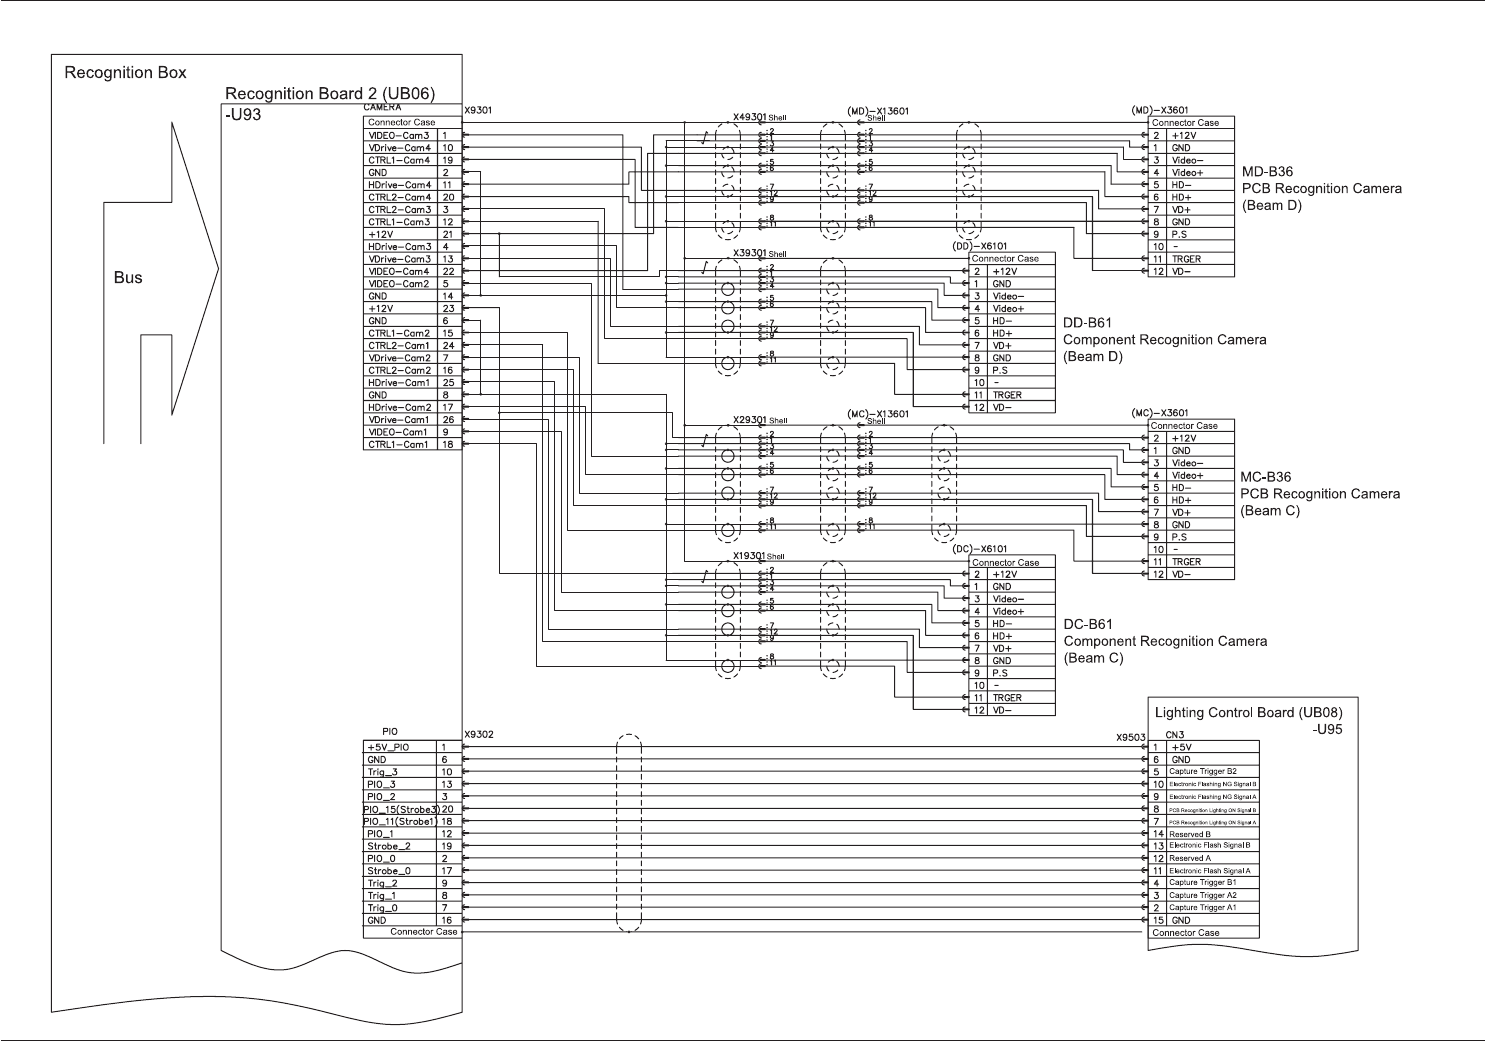Select the "X9302" connector label
The height and width of the screenshot is (1041, 1485).
pos(479,735)
